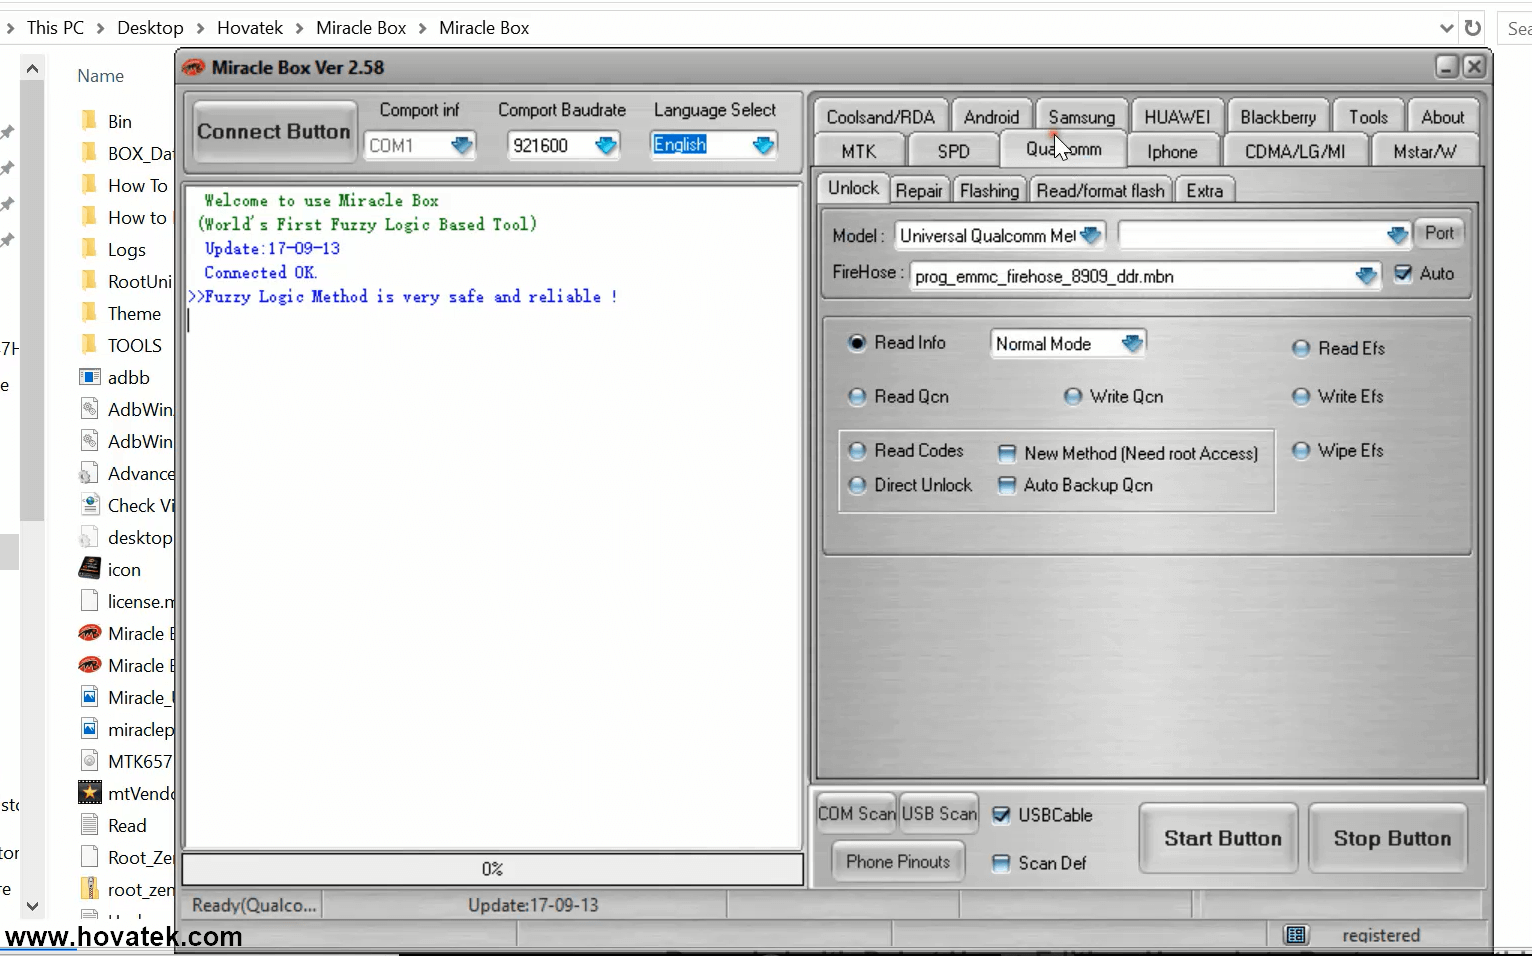Uncheck the USBCable checkbox
This screenshot has width=1532, height=956.
point(1001,815)
